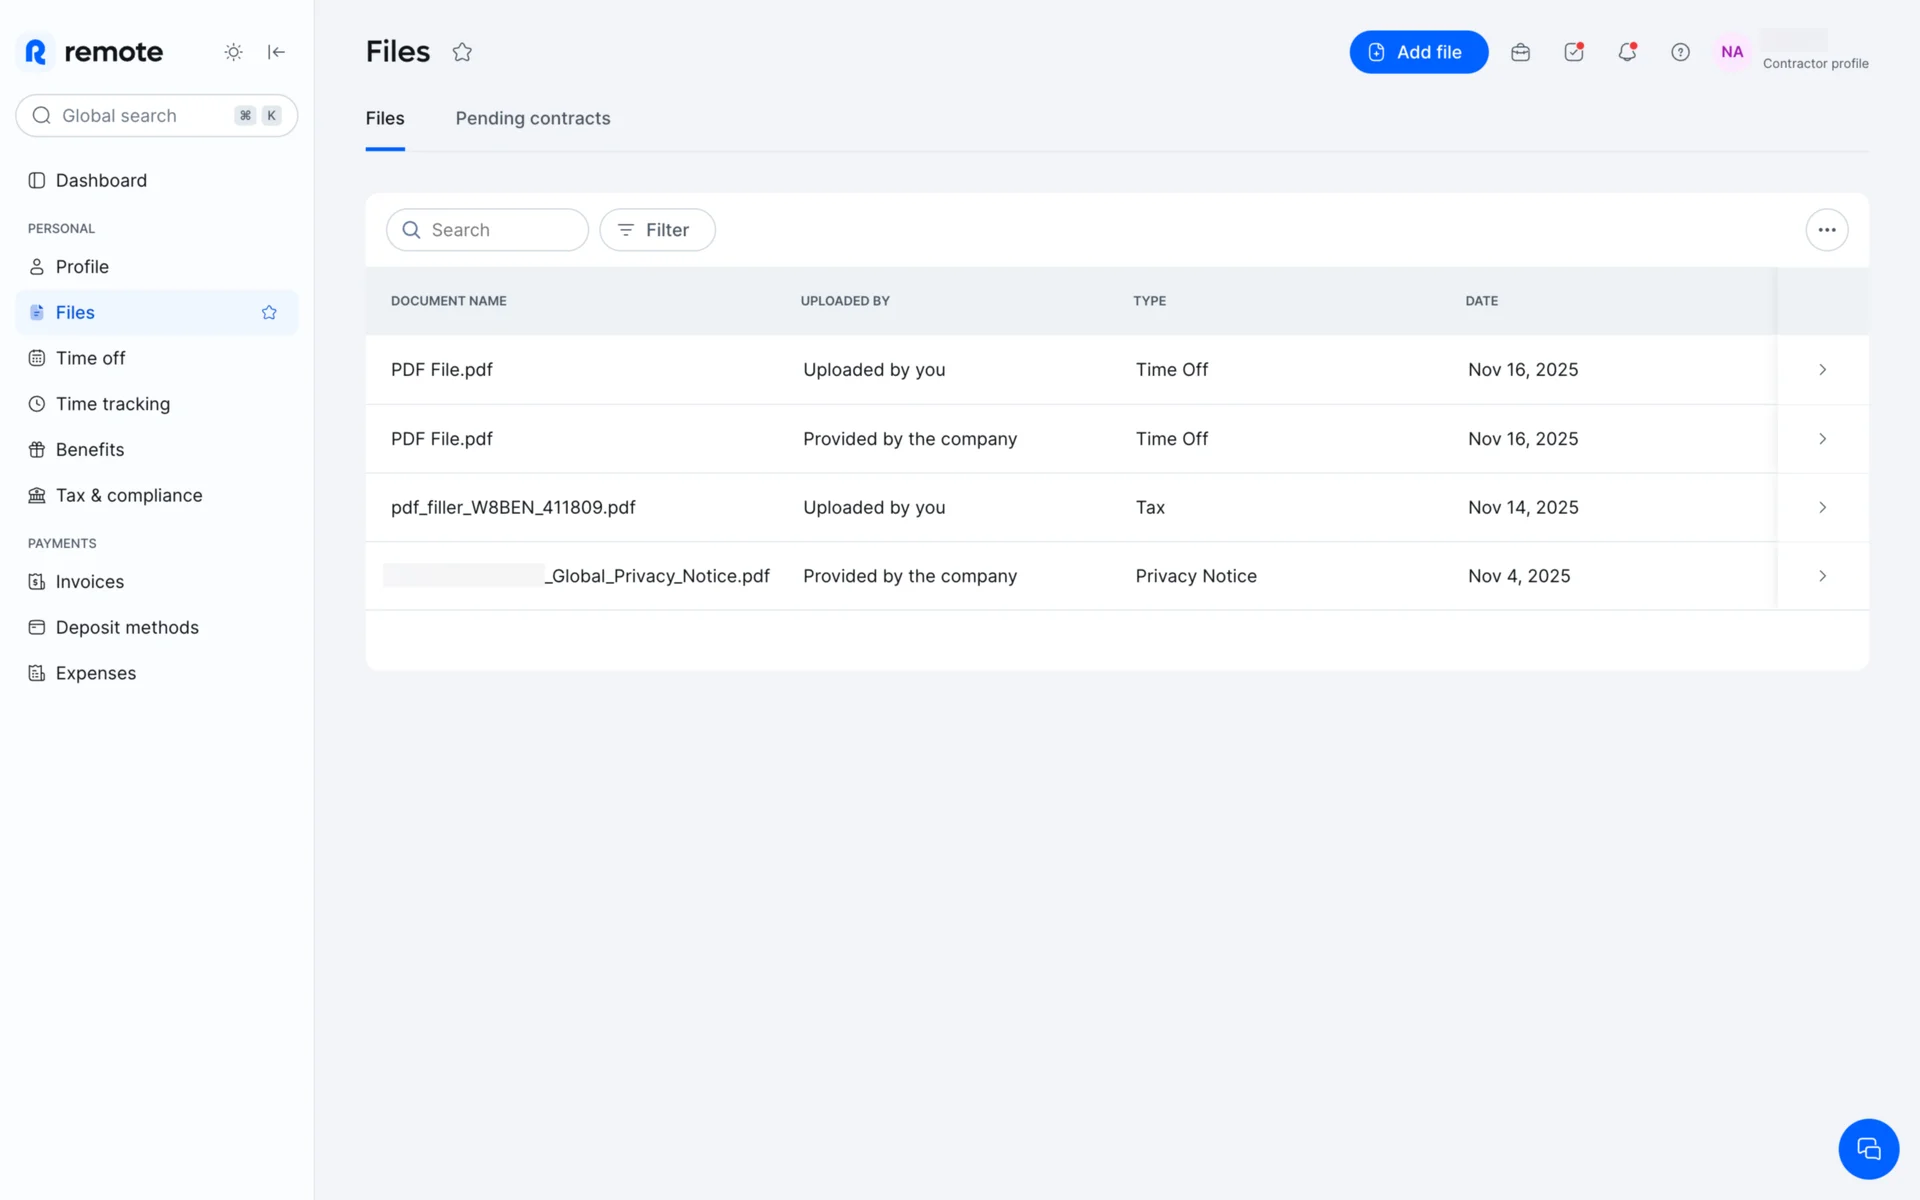Viewport: 1920px width, 1200px height.
Task: Open the tasks checklist icon
Action: [1573, 52]
